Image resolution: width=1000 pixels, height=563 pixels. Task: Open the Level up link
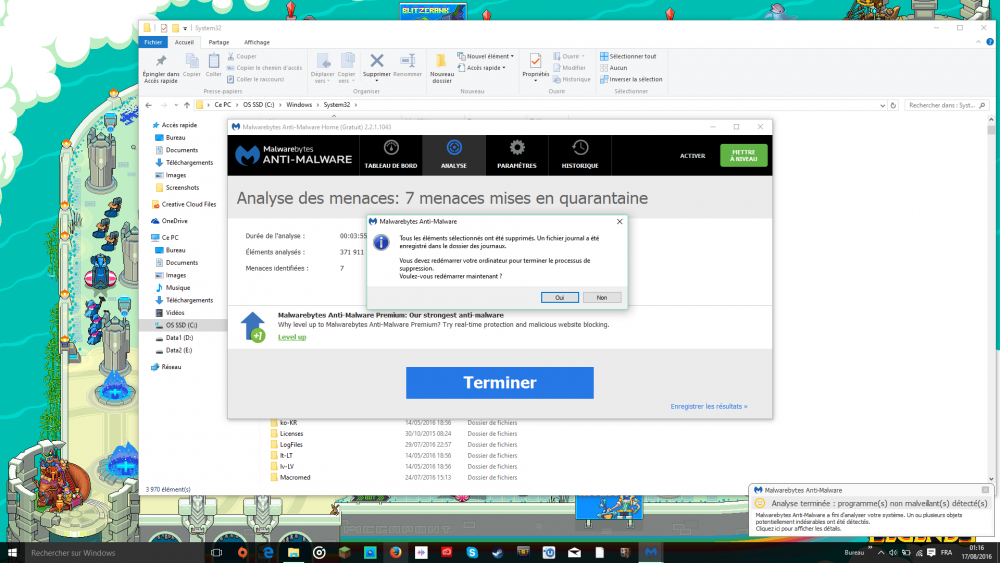[x=291, y=337]
